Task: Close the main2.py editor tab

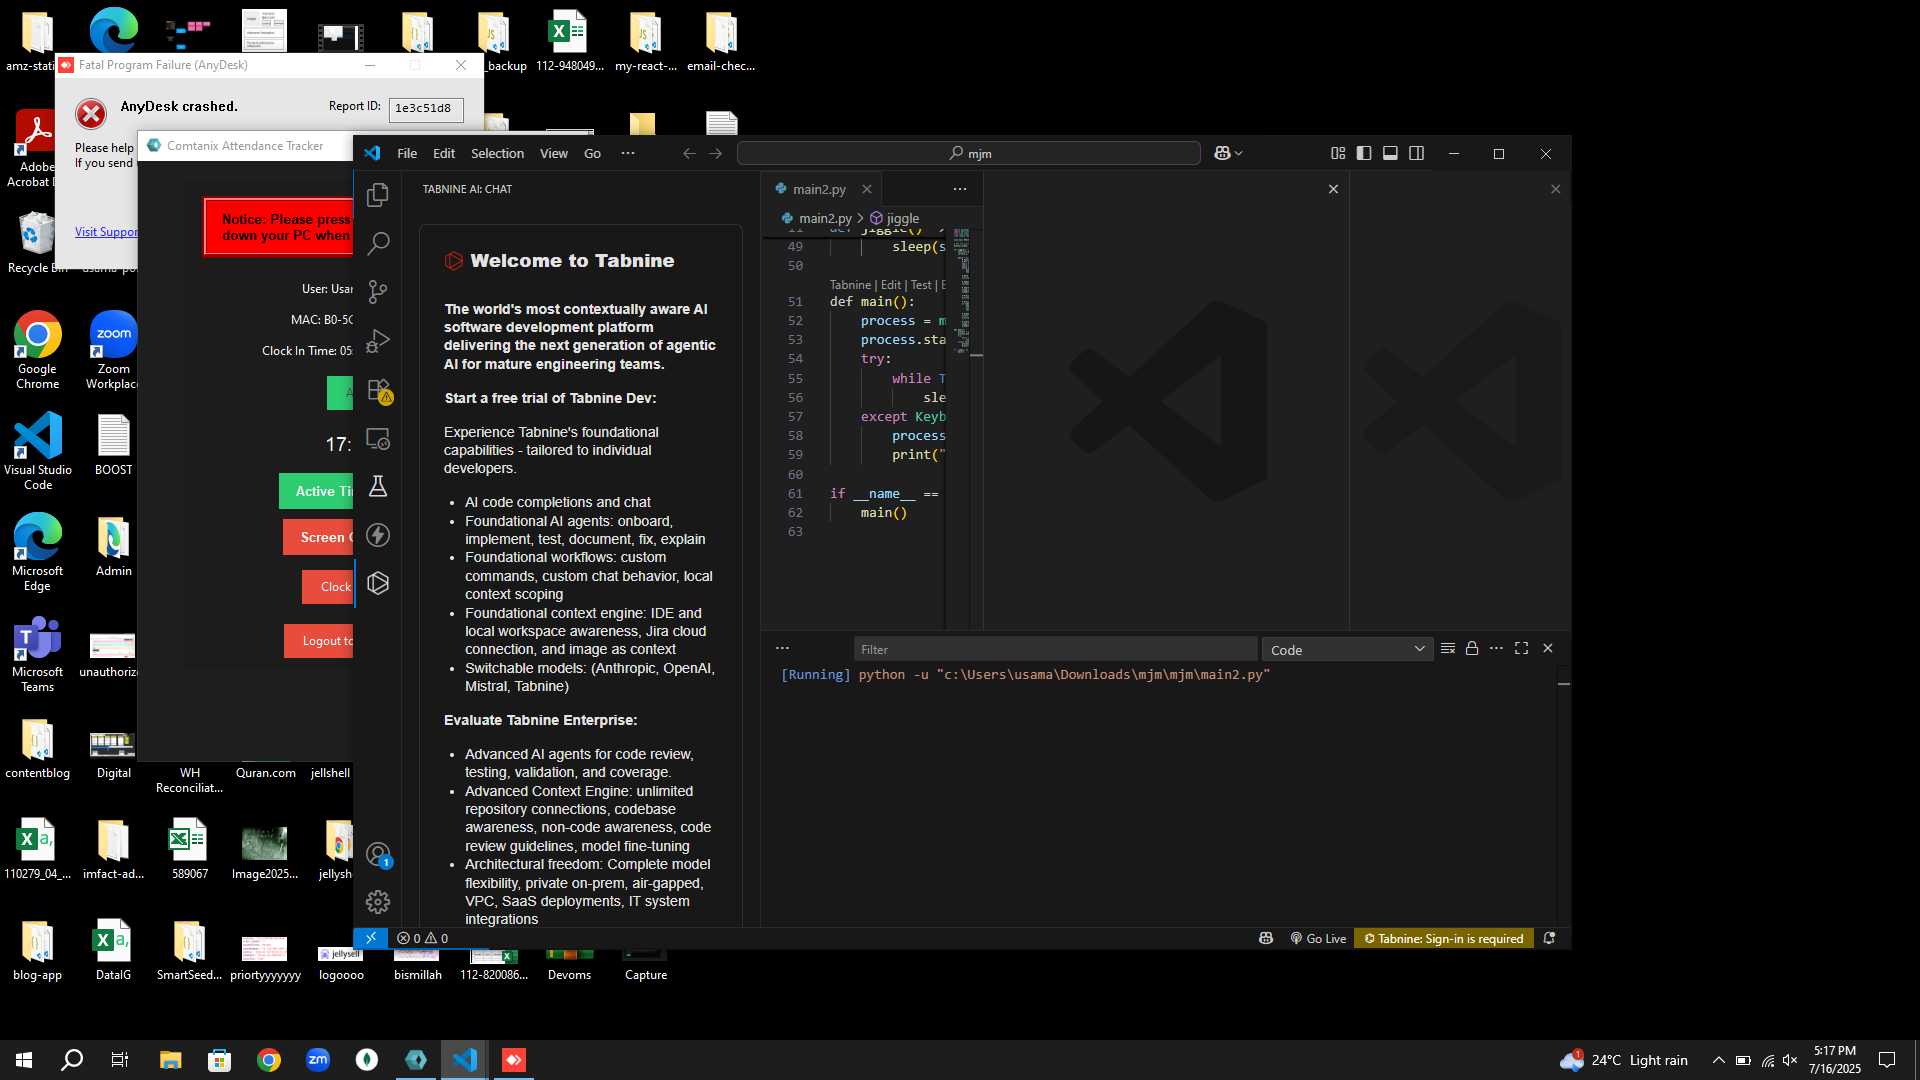Action: coord(867,189)
